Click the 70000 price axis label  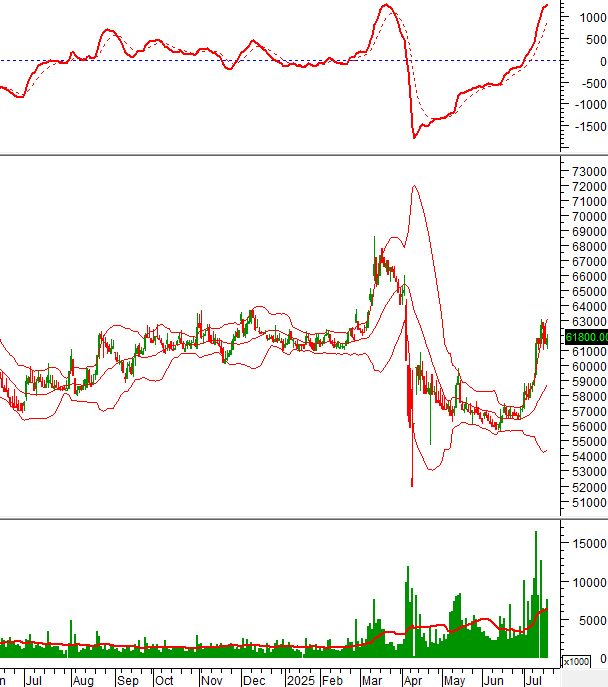[589, 216]
